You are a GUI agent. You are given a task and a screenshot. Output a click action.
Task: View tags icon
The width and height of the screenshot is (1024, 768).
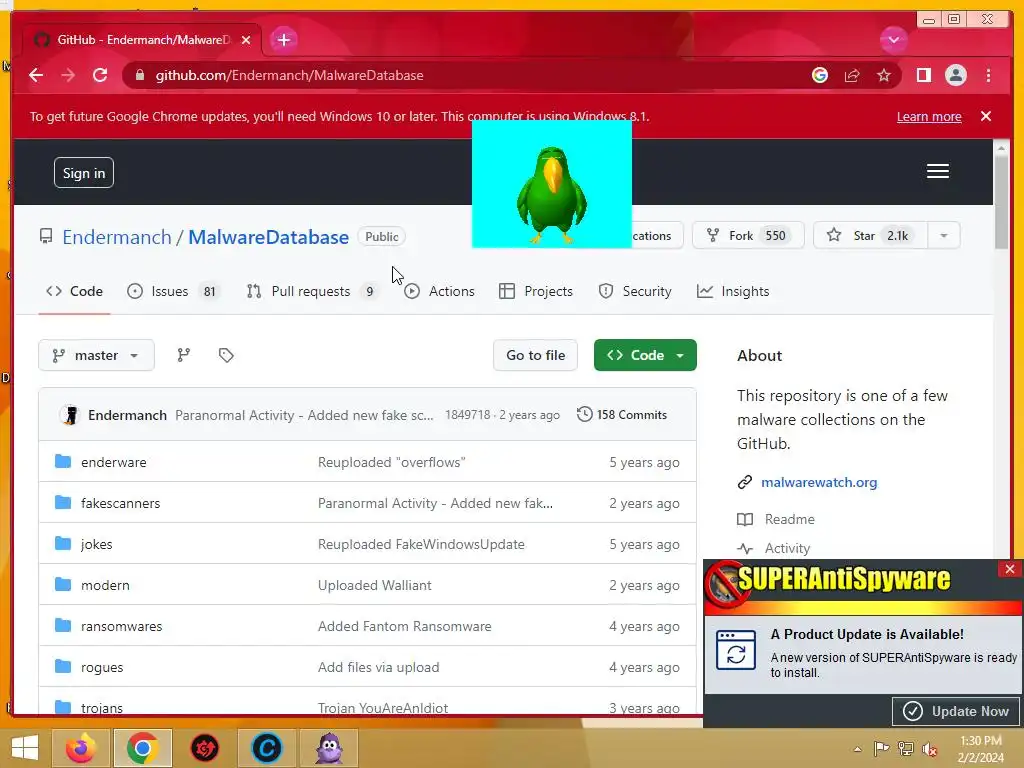pyautogui.click(x=226, y=355)
